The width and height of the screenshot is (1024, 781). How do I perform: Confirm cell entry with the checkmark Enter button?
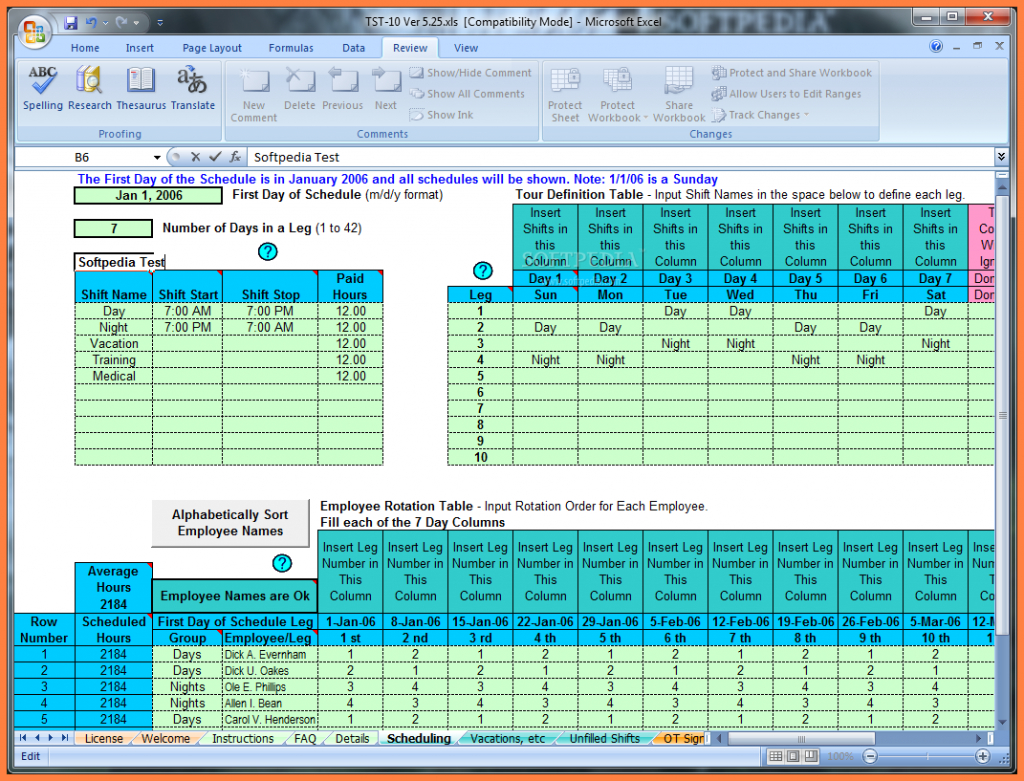click(x=215, y=157)
